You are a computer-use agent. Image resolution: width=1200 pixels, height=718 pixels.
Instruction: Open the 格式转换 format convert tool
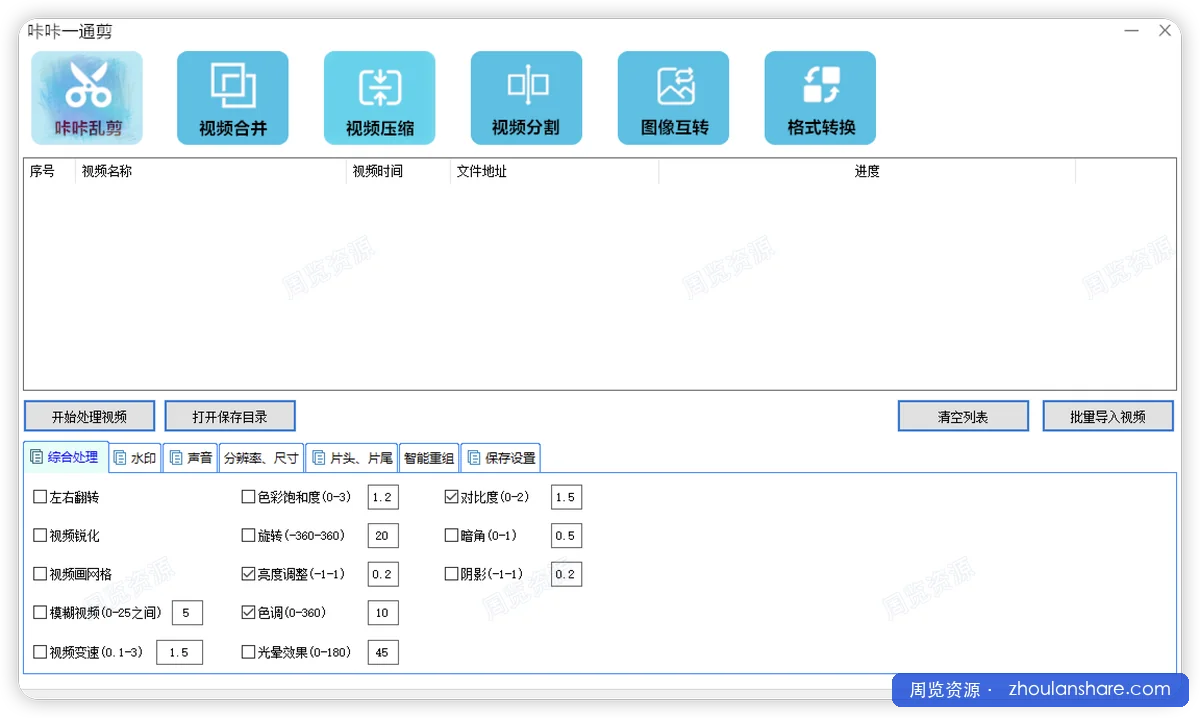[820, 98]
